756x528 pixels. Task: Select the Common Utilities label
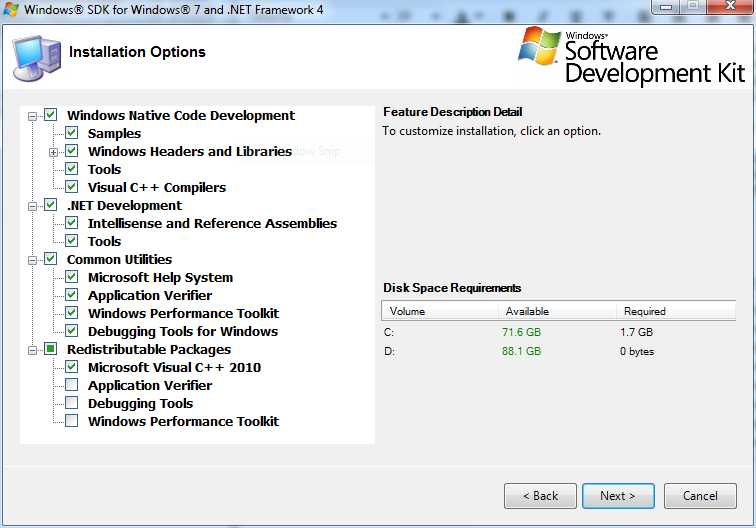click(x=119, y=259)
